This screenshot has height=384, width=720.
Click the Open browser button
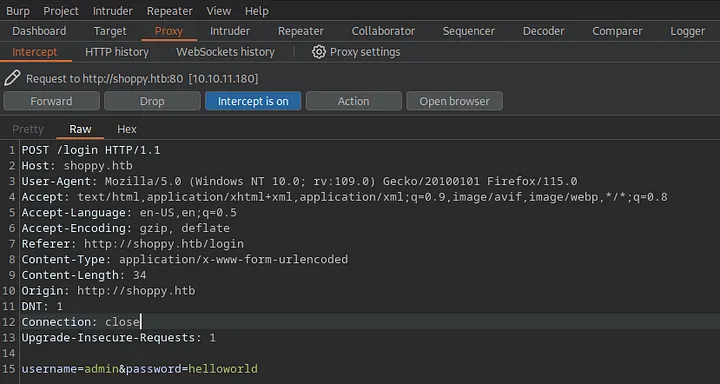coord(455,101)
